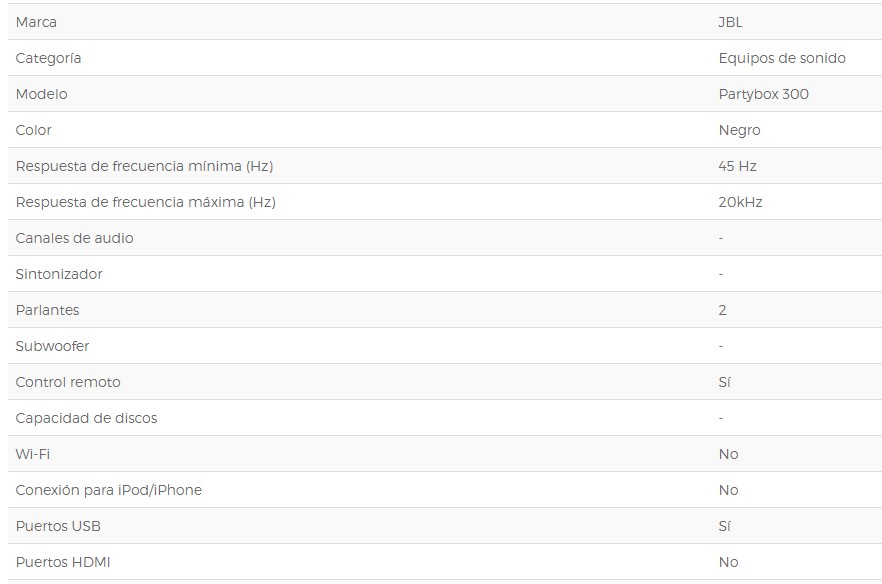
Task: Click the Negro color value
Action: (739, 130)
